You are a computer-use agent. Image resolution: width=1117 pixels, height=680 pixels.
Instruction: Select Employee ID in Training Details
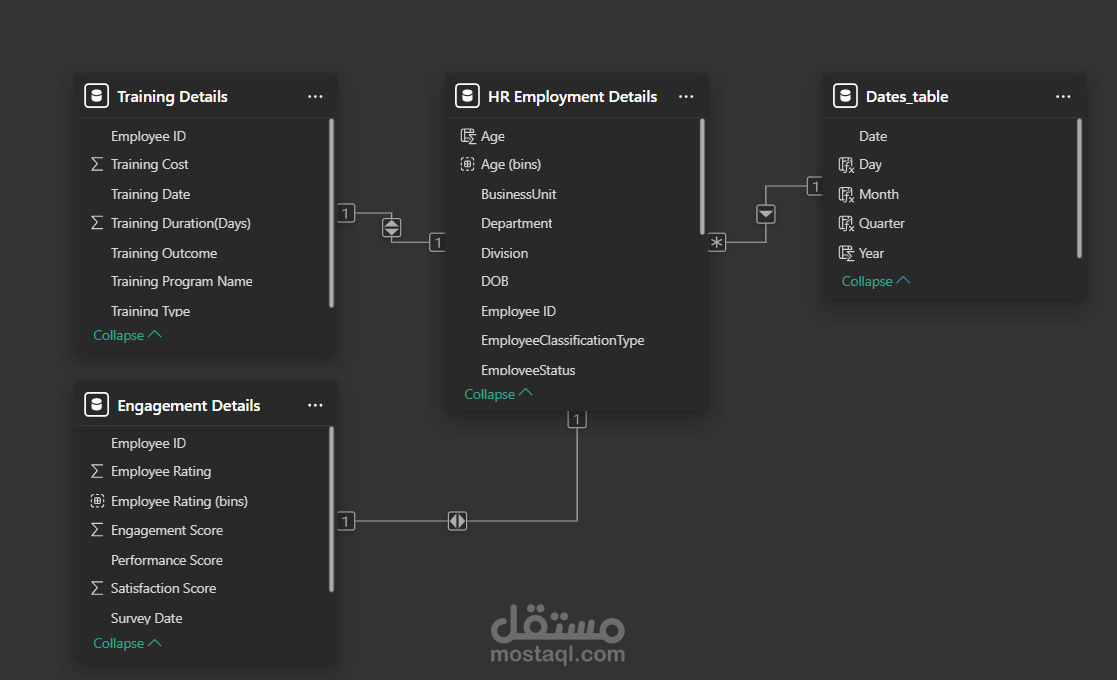click(148, 135)
